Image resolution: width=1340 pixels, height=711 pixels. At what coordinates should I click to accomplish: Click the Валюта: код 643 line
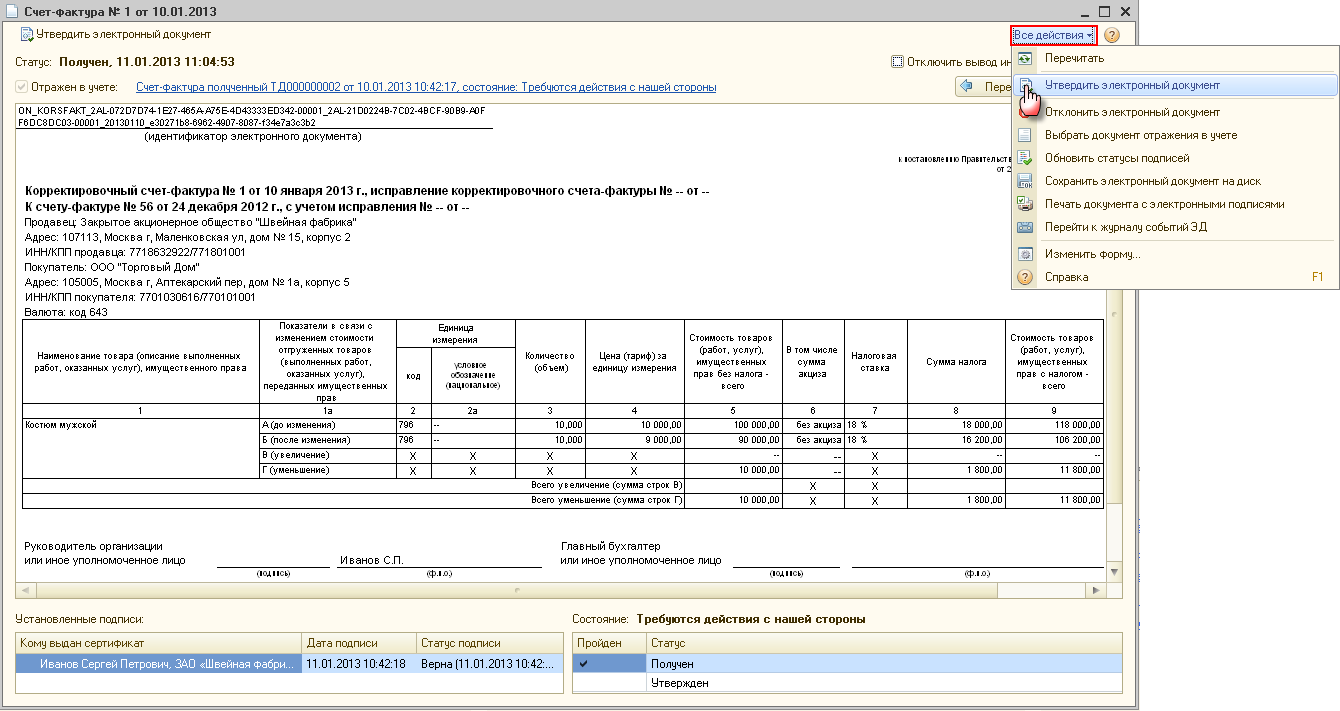(x=67, y=312)
